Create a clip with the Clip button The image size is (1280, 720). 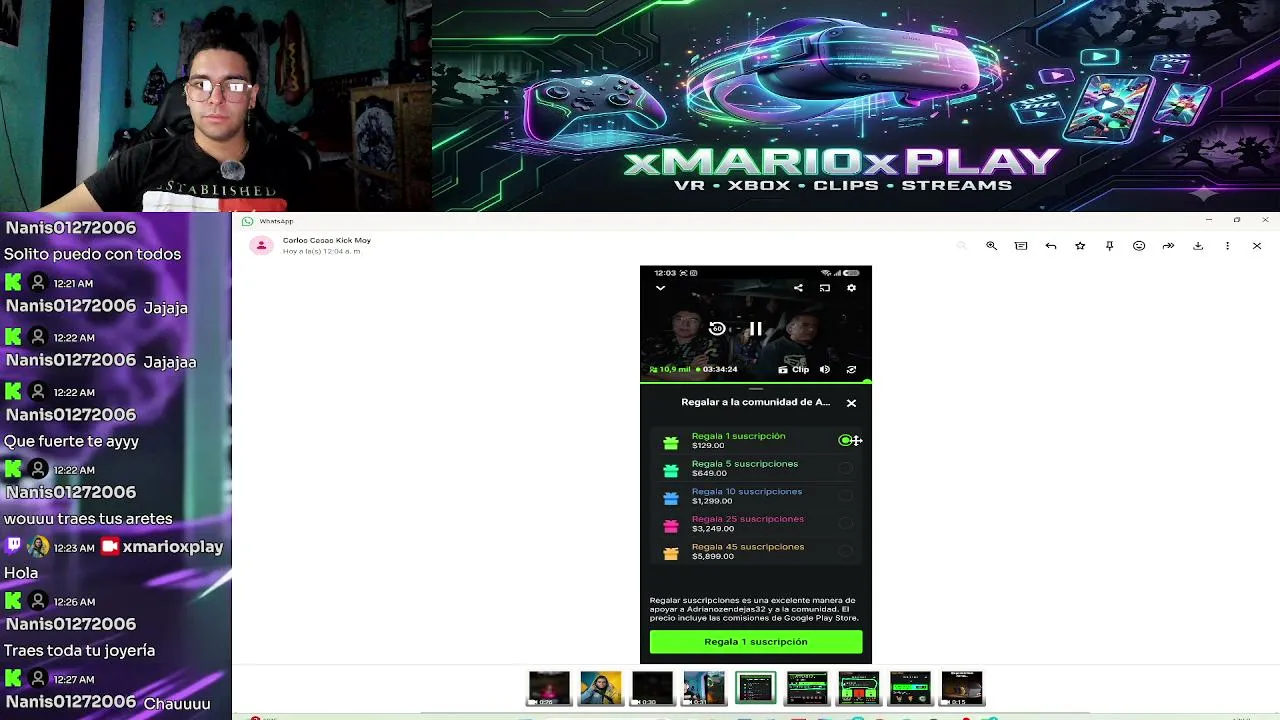point(794,369)
